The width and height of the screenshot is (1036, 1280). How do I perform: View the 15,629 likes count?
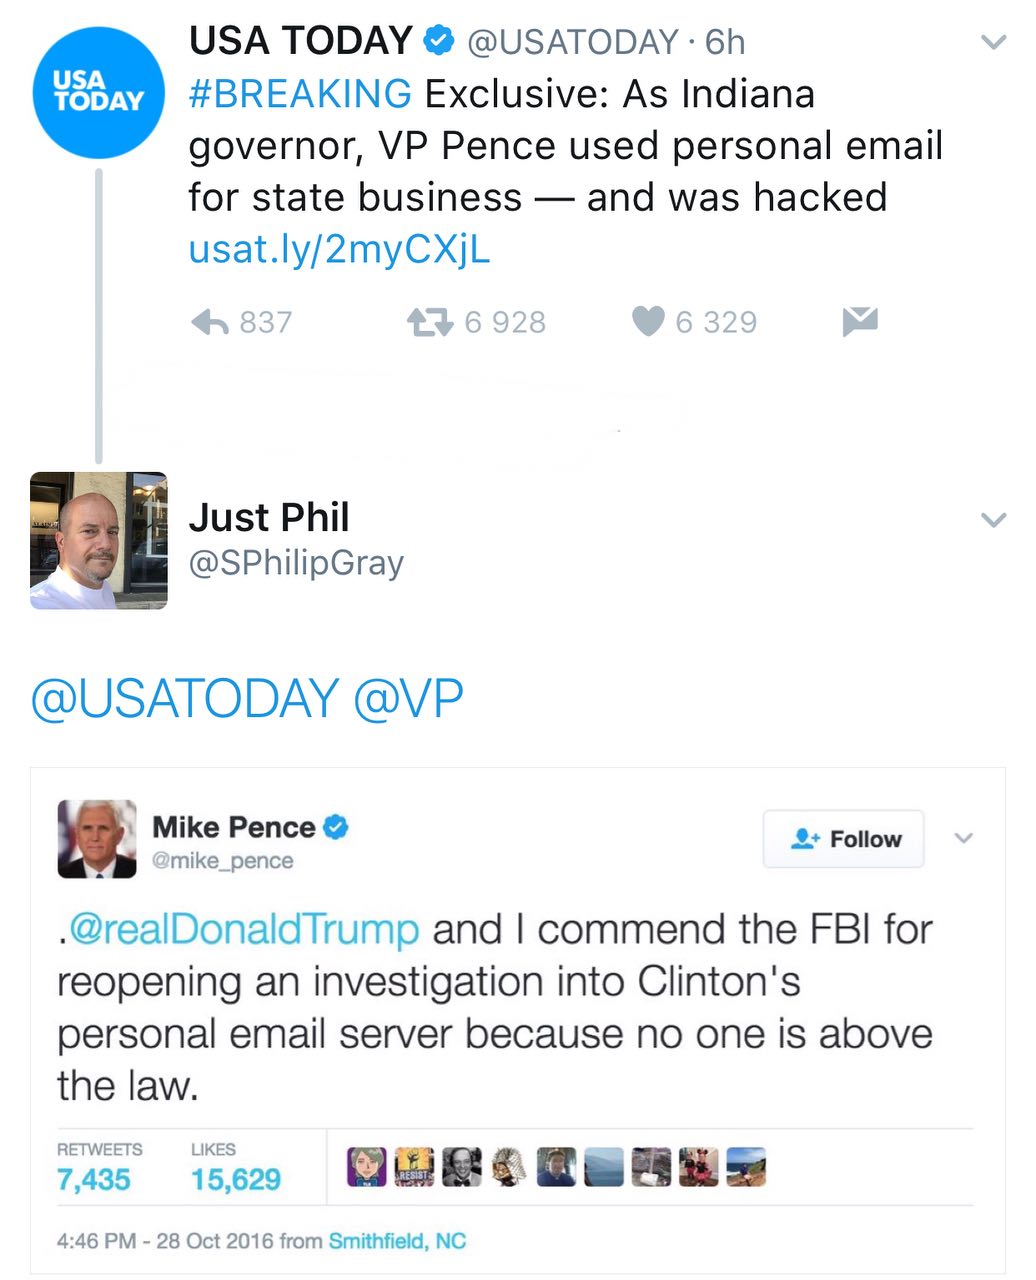235,1179
